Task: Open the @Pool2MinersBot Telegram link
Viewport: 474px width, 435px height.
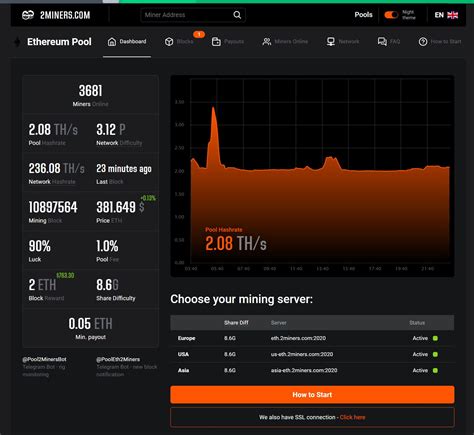Action: (x=44, y=359)
